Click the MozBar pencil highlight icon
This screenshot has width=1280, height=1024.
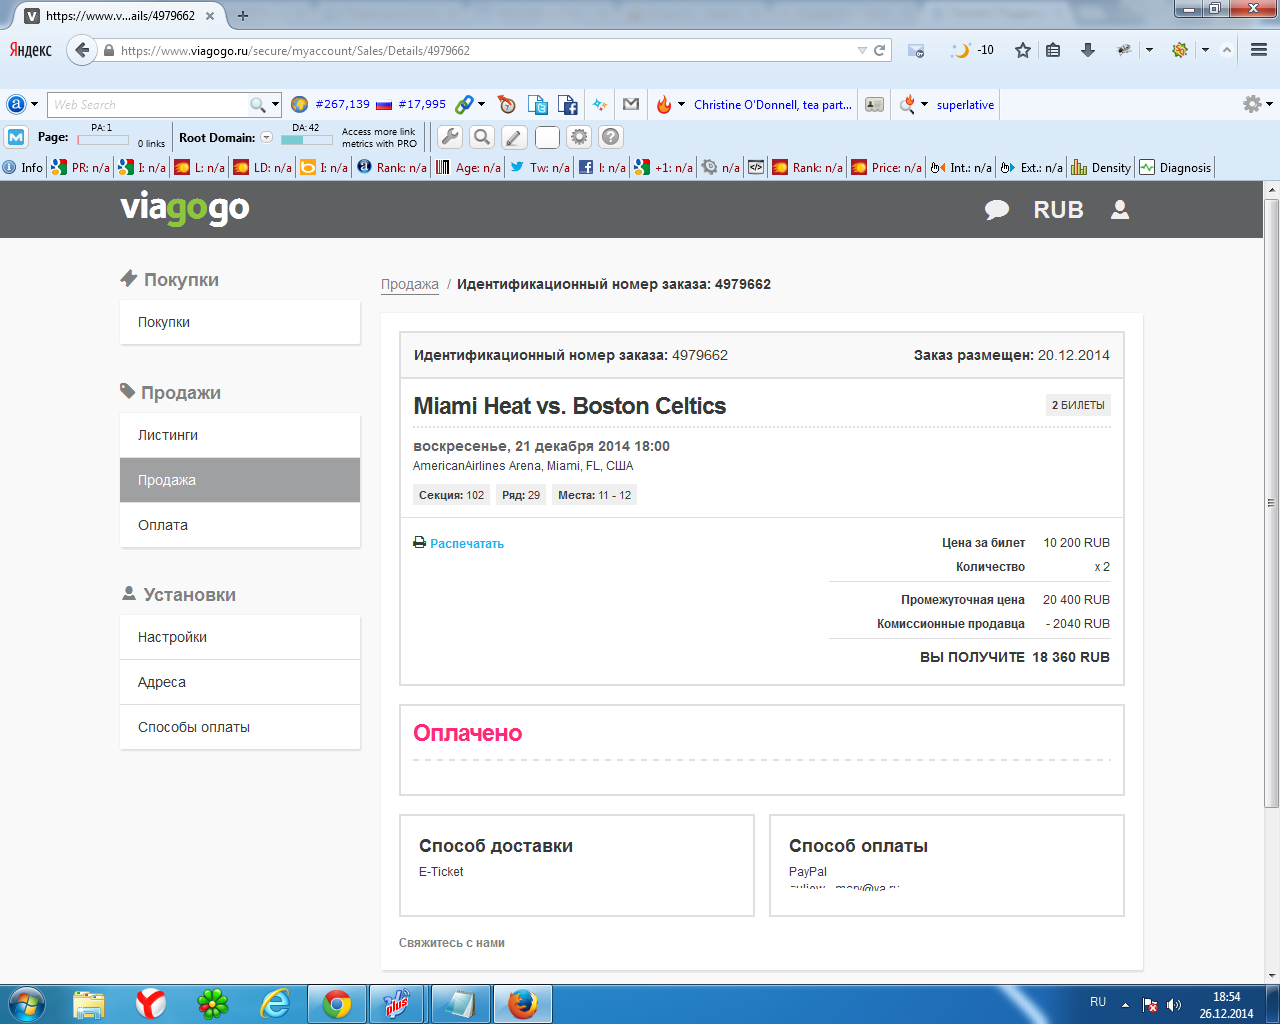click(514, 137)
